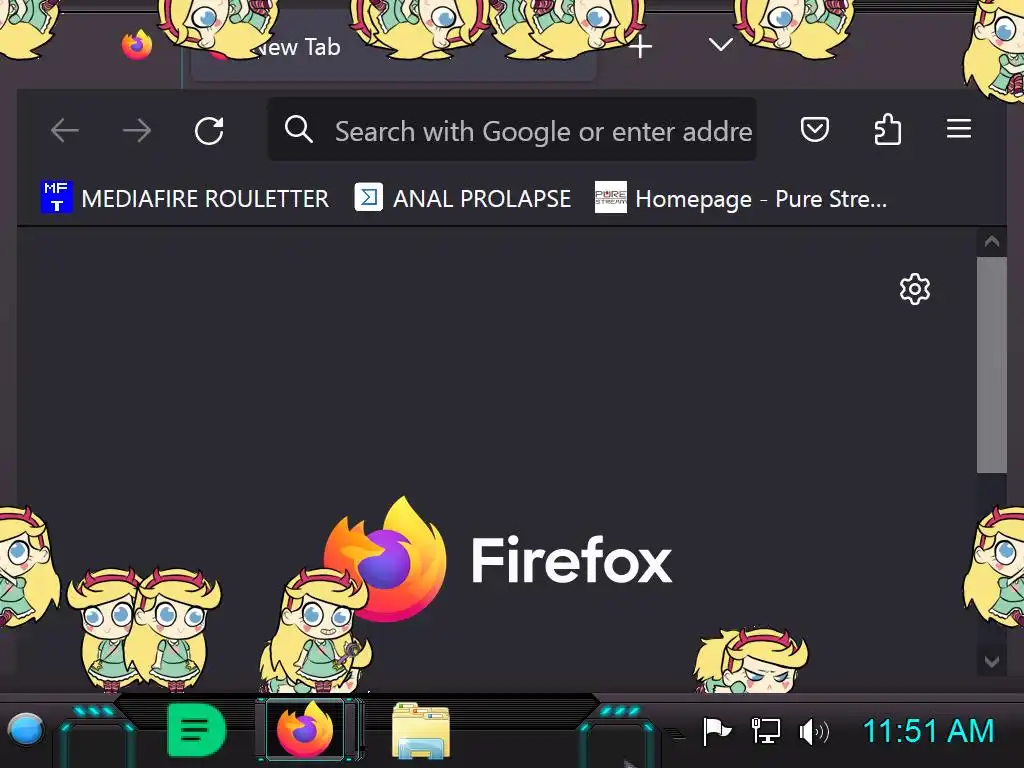Image resolution: width=1024 pixels, height=768 pixels.
Task: Open the Extensions puzzle-piece menu
Action: pyautogui.click(x=888, y=129)
